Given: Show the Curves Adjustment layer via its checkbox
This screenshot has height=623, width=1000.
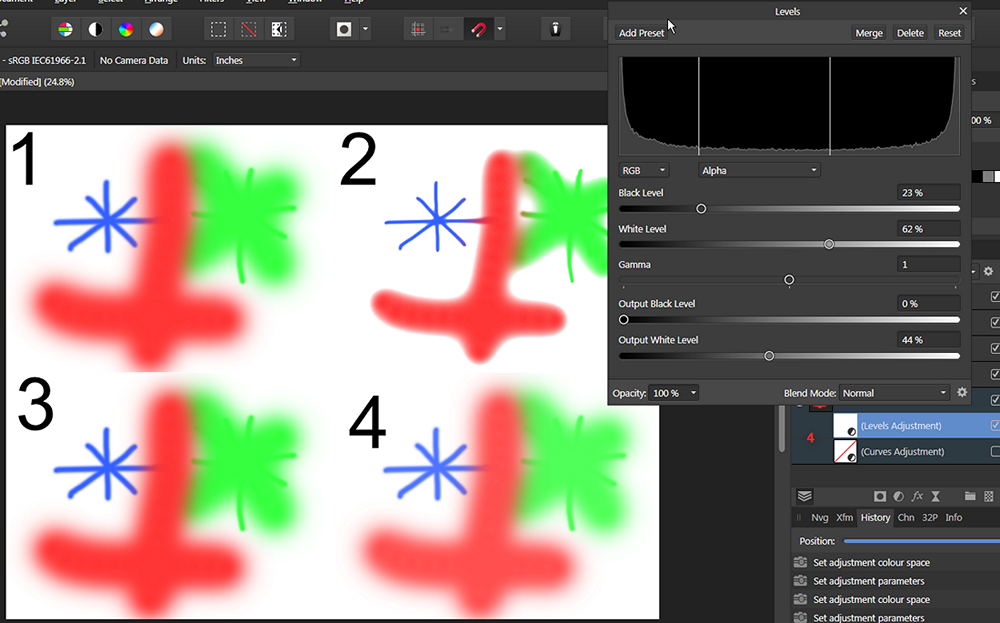Looking at the screenshot, I should (x=995, y=451).
